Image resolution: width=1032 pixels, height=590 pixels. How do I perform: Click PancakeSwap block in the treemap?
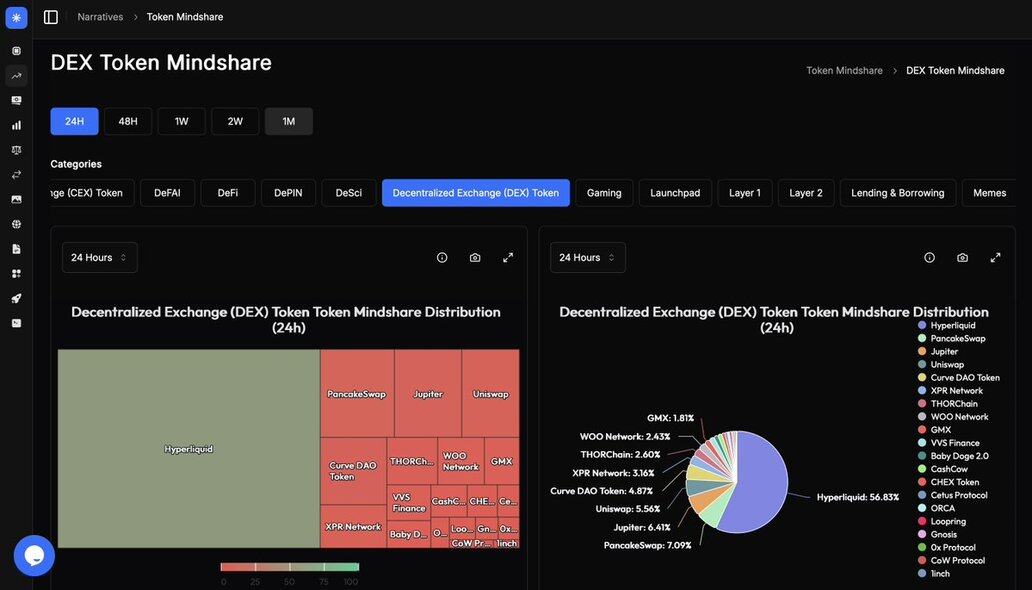[357, 394]
